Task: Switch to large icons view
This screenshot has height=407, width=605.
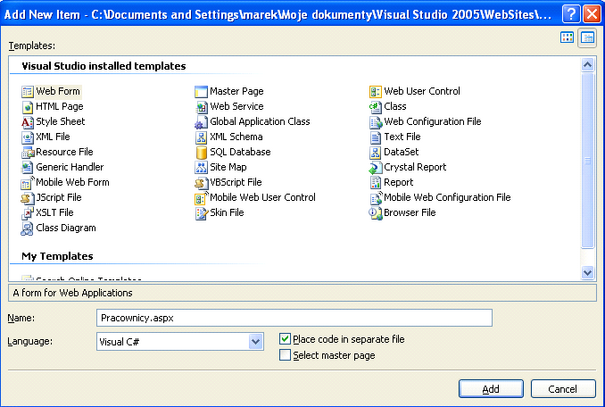Action: click(567, 37)
